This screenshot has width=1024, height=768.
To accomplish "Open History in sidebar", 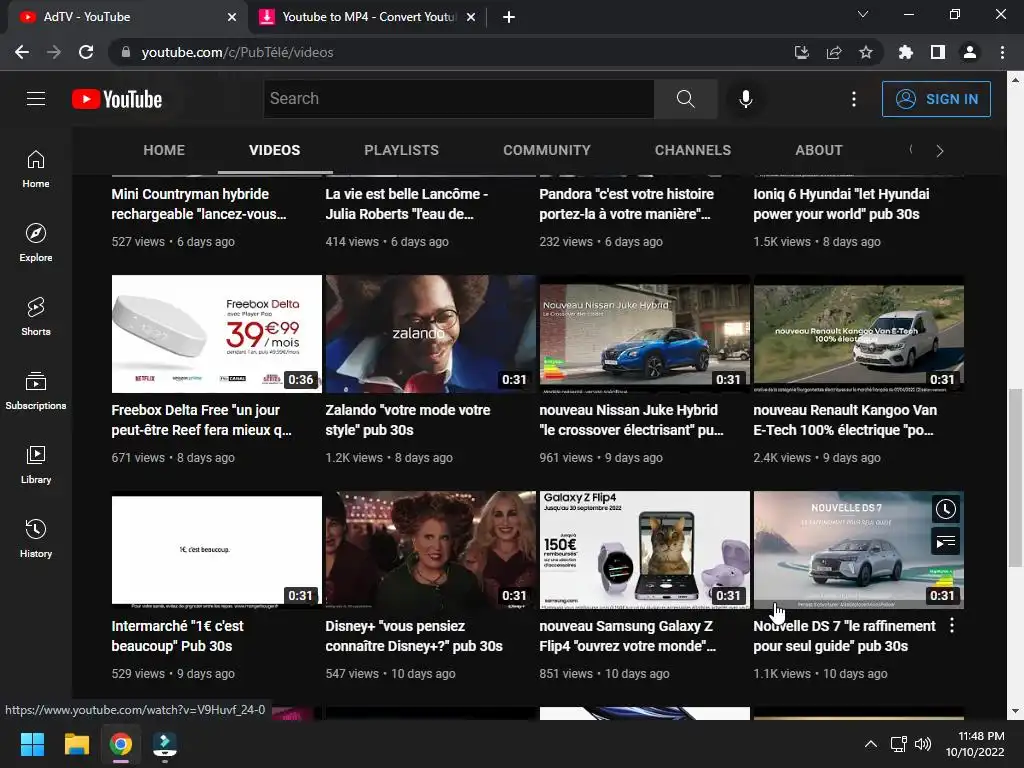I will (36, 538).
